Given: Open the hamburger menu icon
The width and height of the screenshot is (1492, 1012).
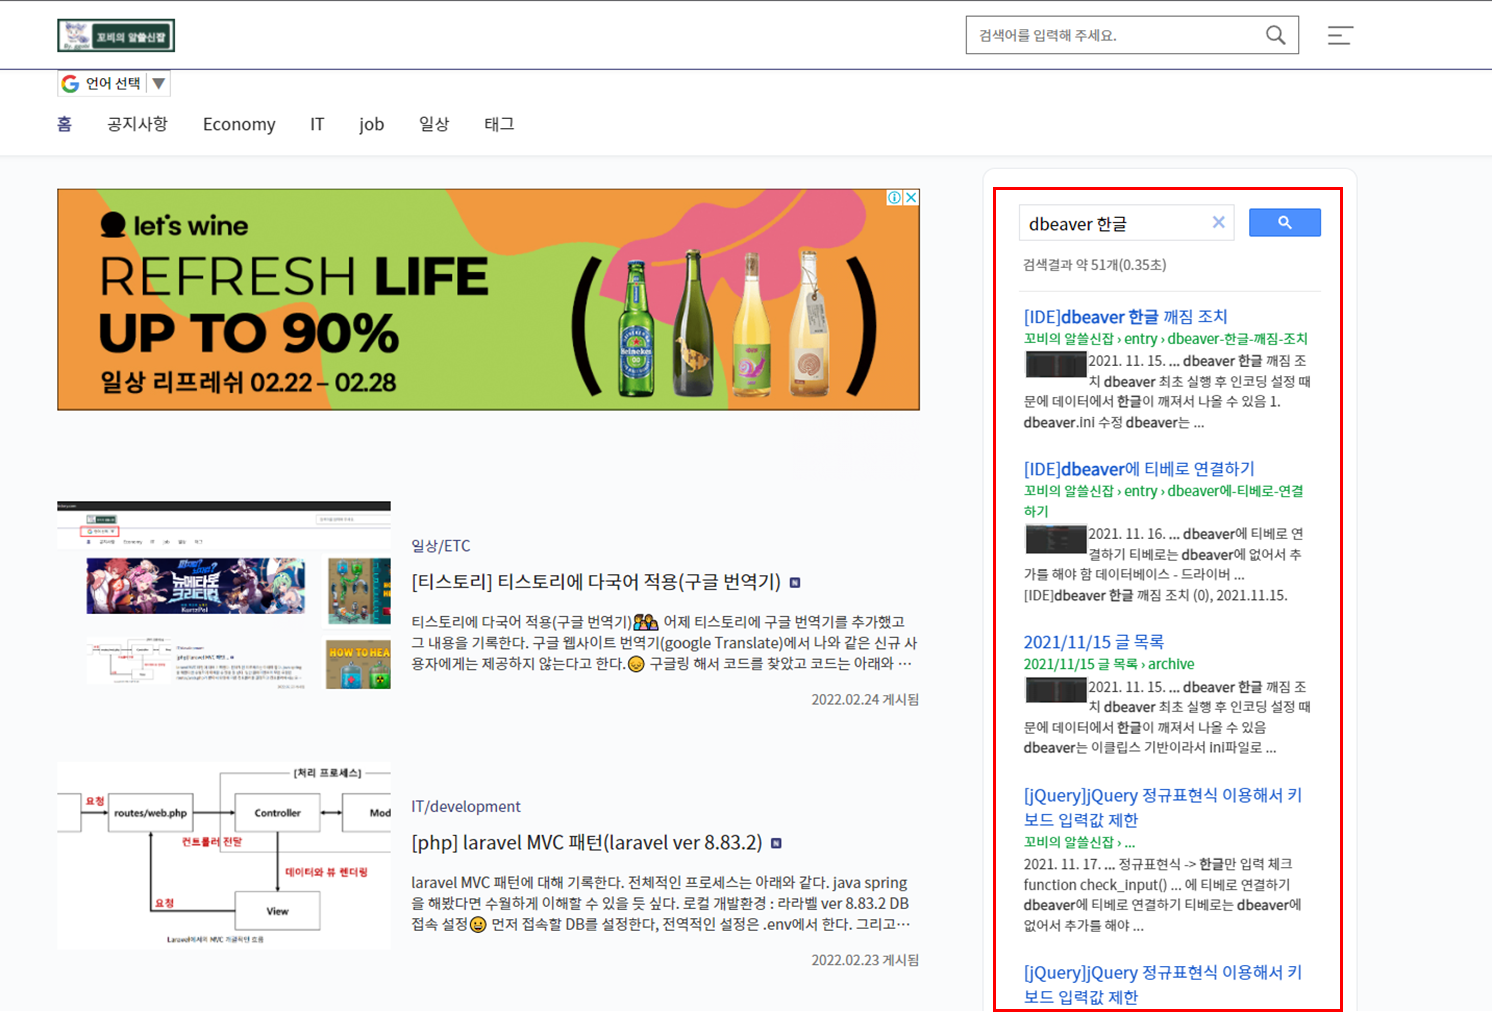Looking at the screenshot, I should [1340, 35].
